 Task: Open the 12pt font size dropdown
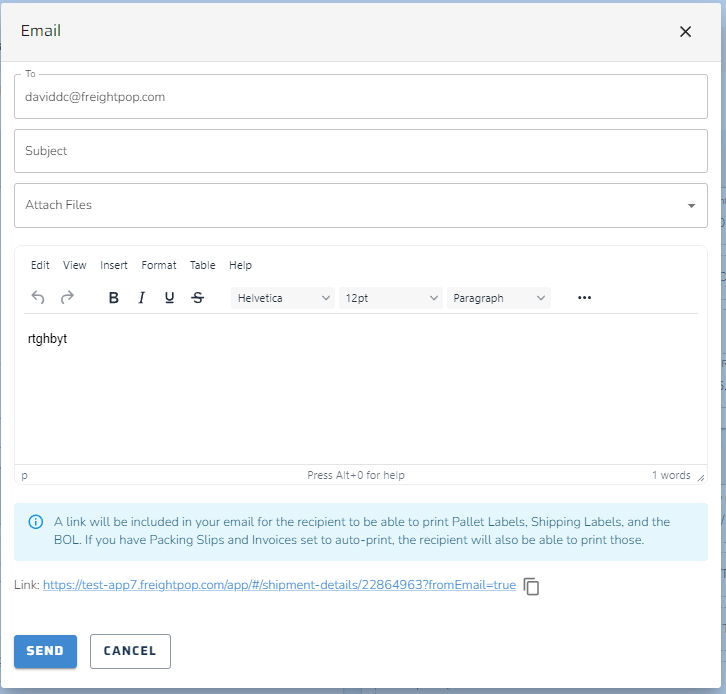coord(391,298)
